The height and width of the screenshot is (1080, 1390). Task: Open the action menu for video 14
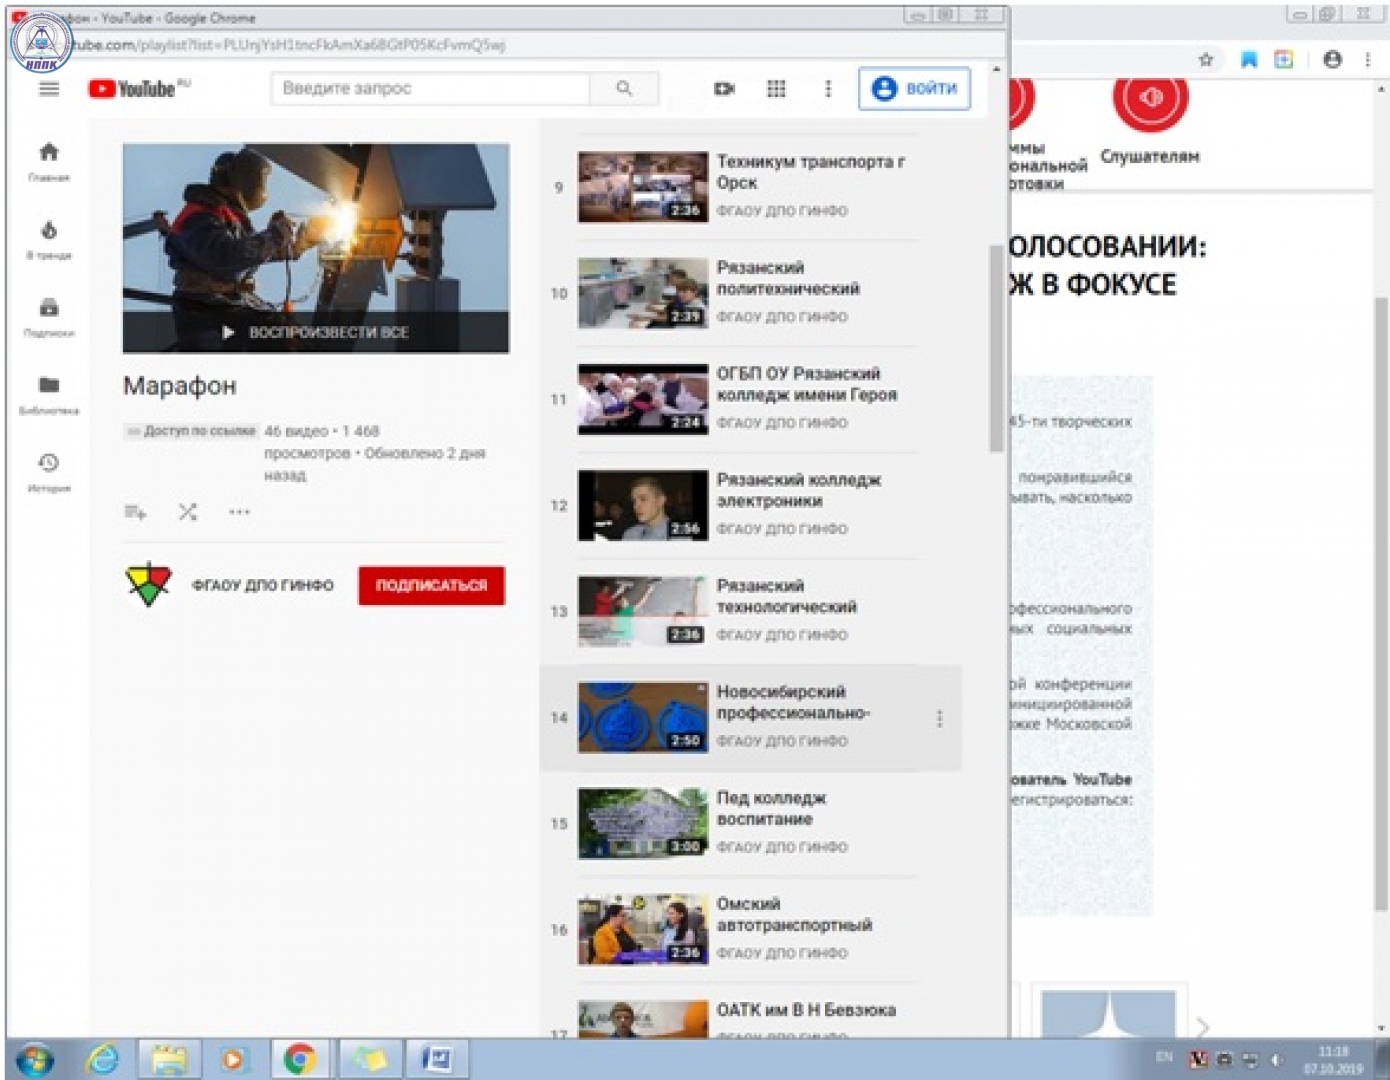tap(940, 718)
